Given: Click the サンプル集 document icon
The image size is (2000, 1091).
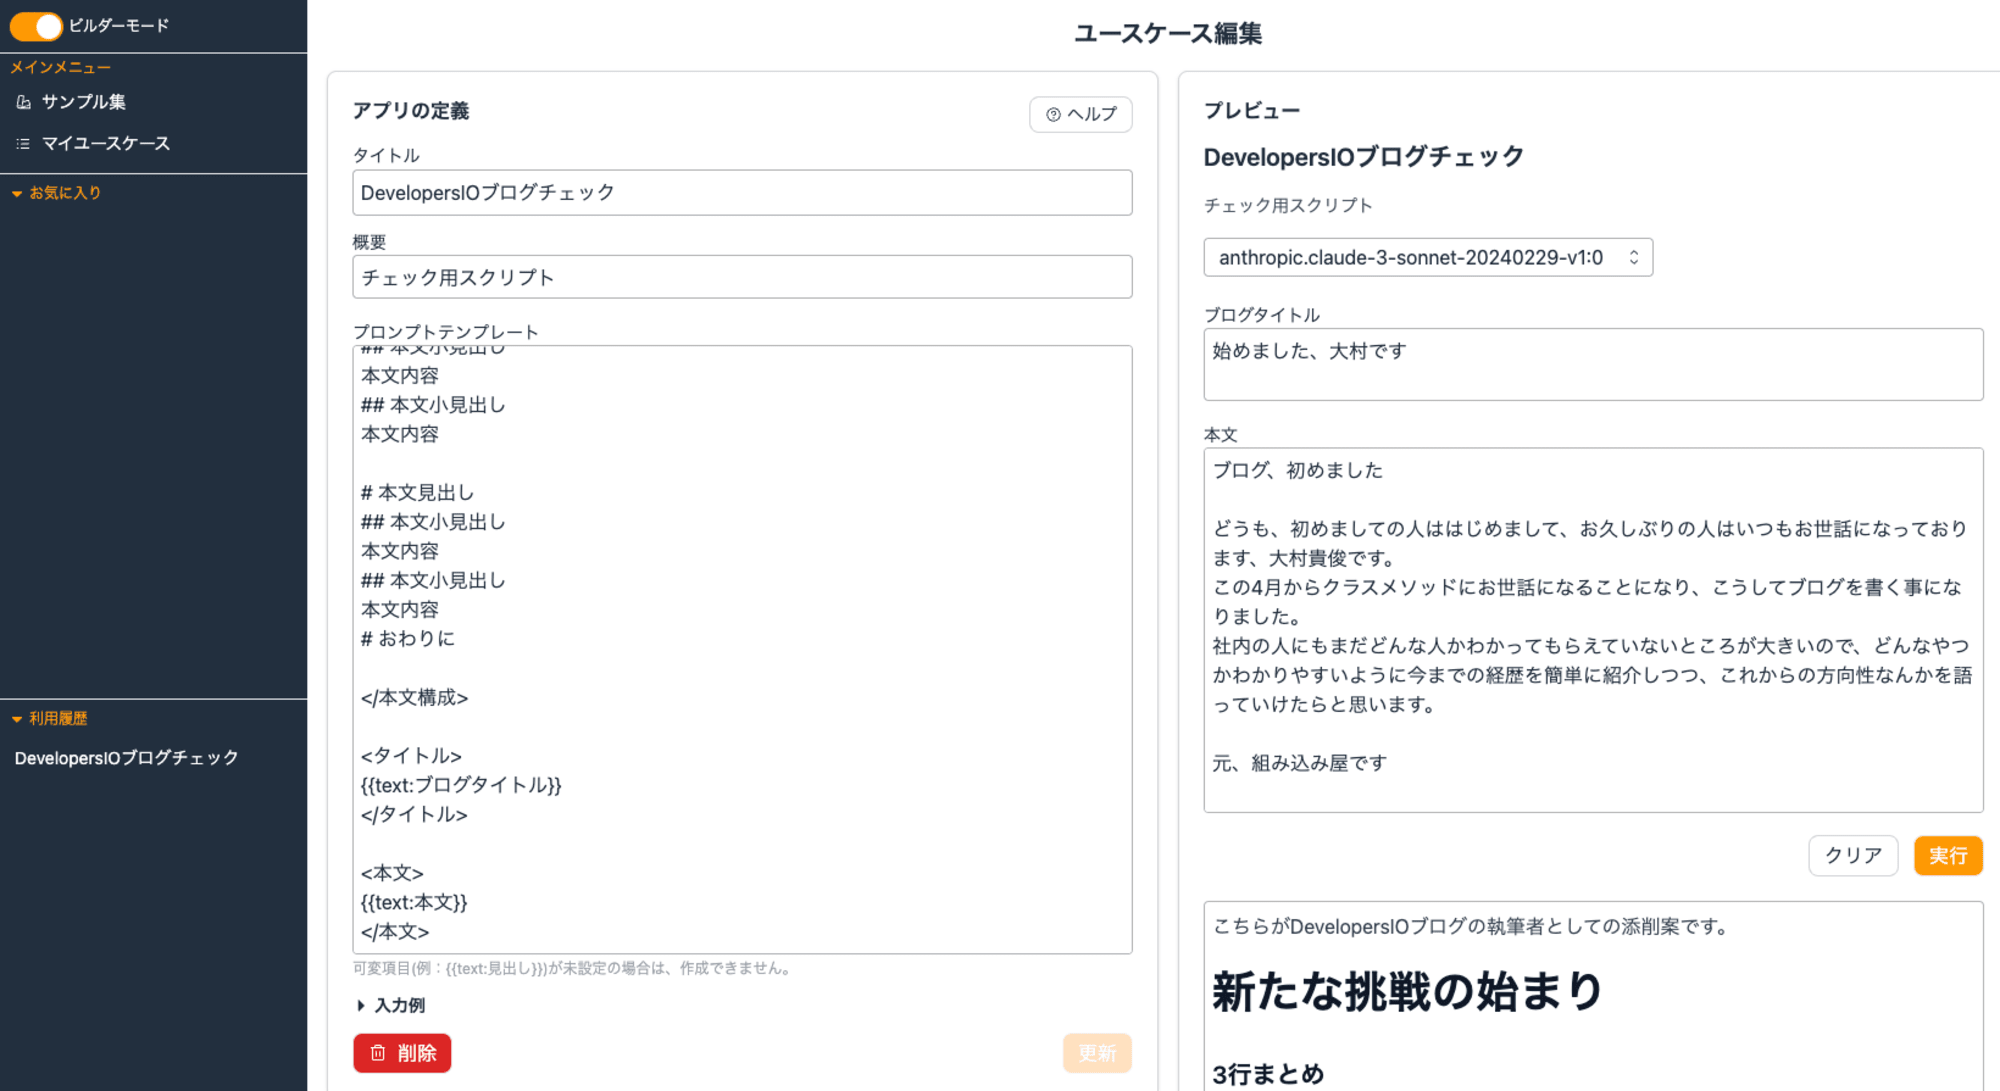Looking at the screenshot, I should click(24, 102).
